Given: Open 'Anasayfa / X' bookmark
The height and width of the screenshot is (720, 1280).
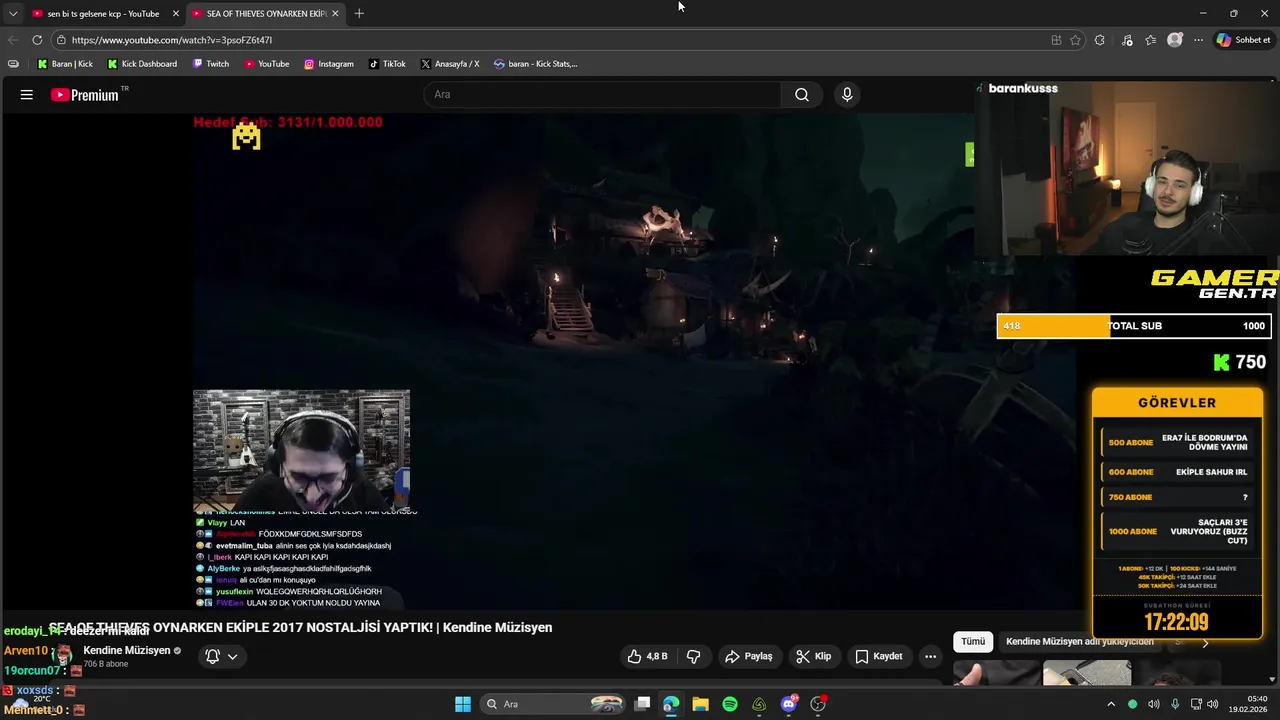Looking at the screenshot, I should pos(450,64).
